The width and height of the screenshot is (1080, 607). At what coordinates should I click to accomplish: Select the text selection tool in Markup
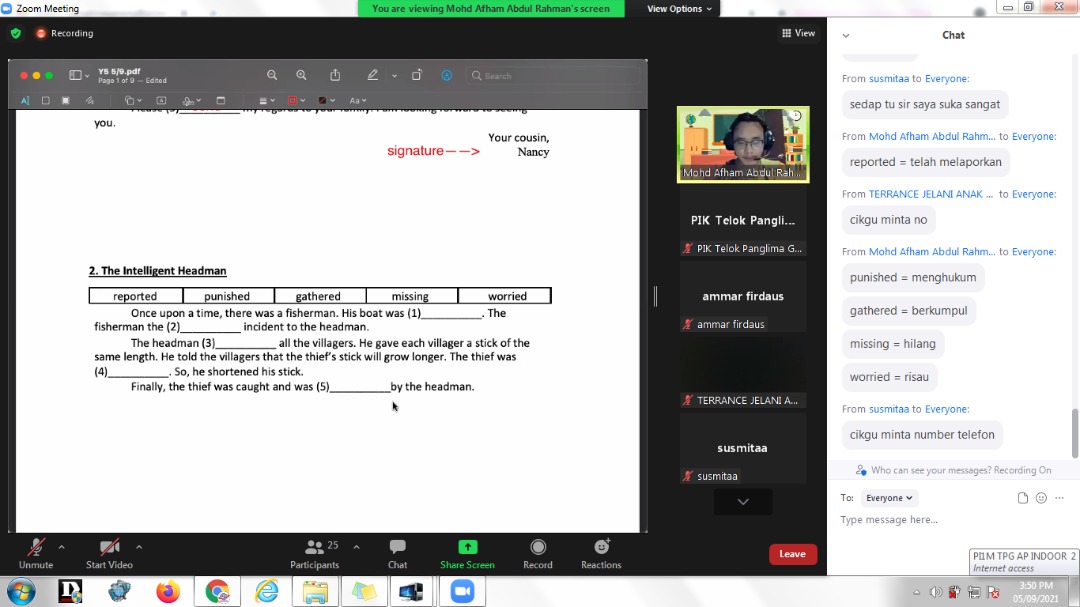25,101
